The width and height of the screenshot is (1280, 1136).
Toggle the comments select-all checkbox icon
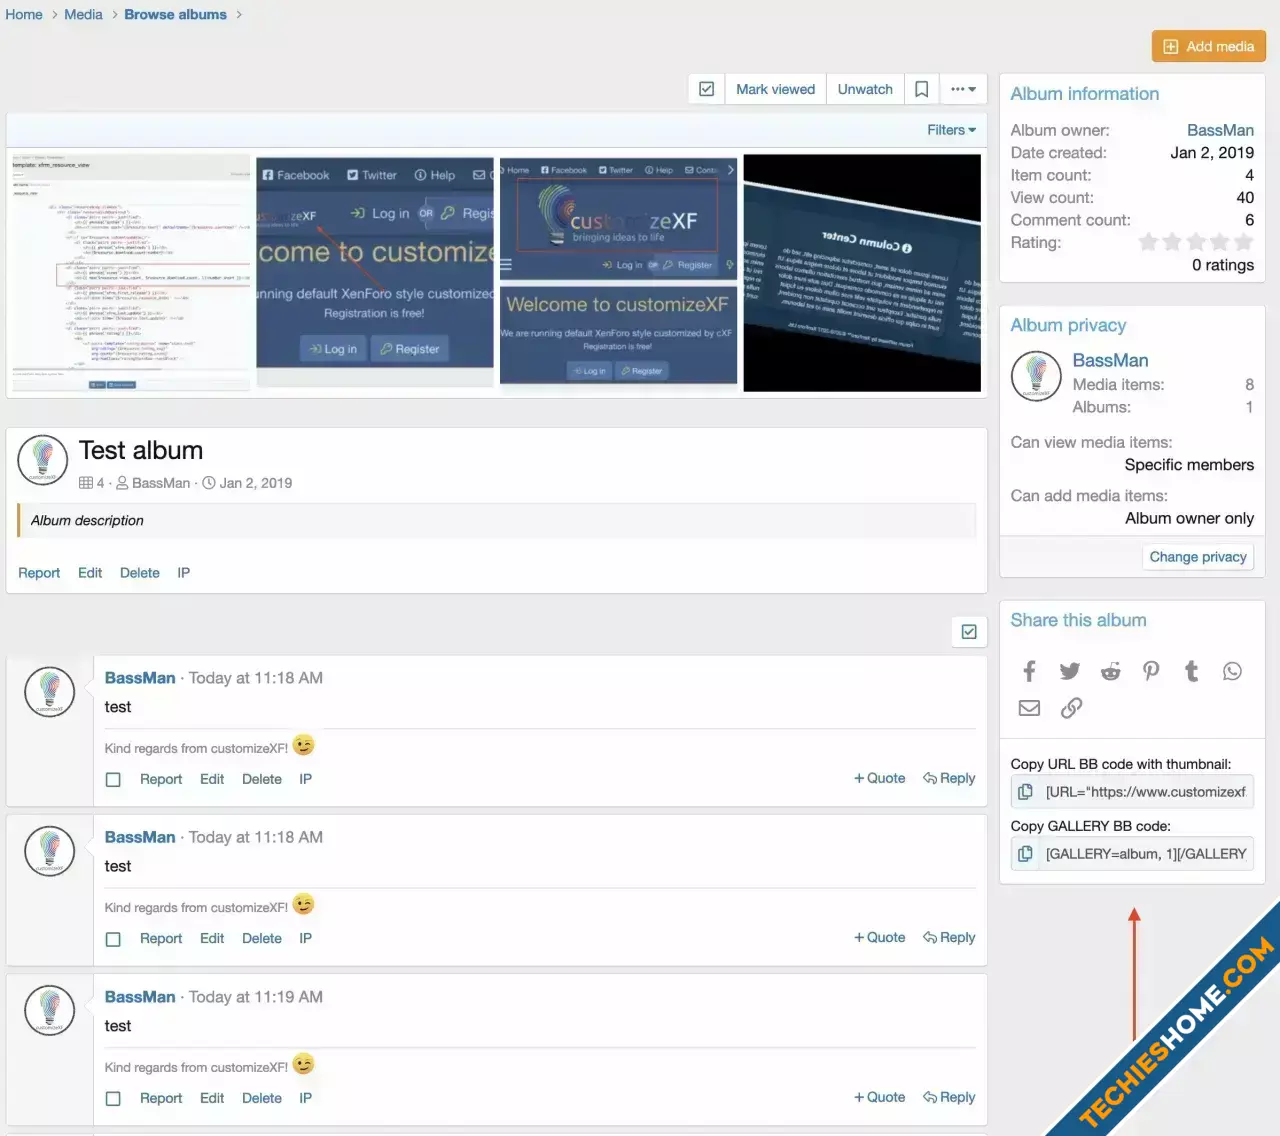(969, 631)
